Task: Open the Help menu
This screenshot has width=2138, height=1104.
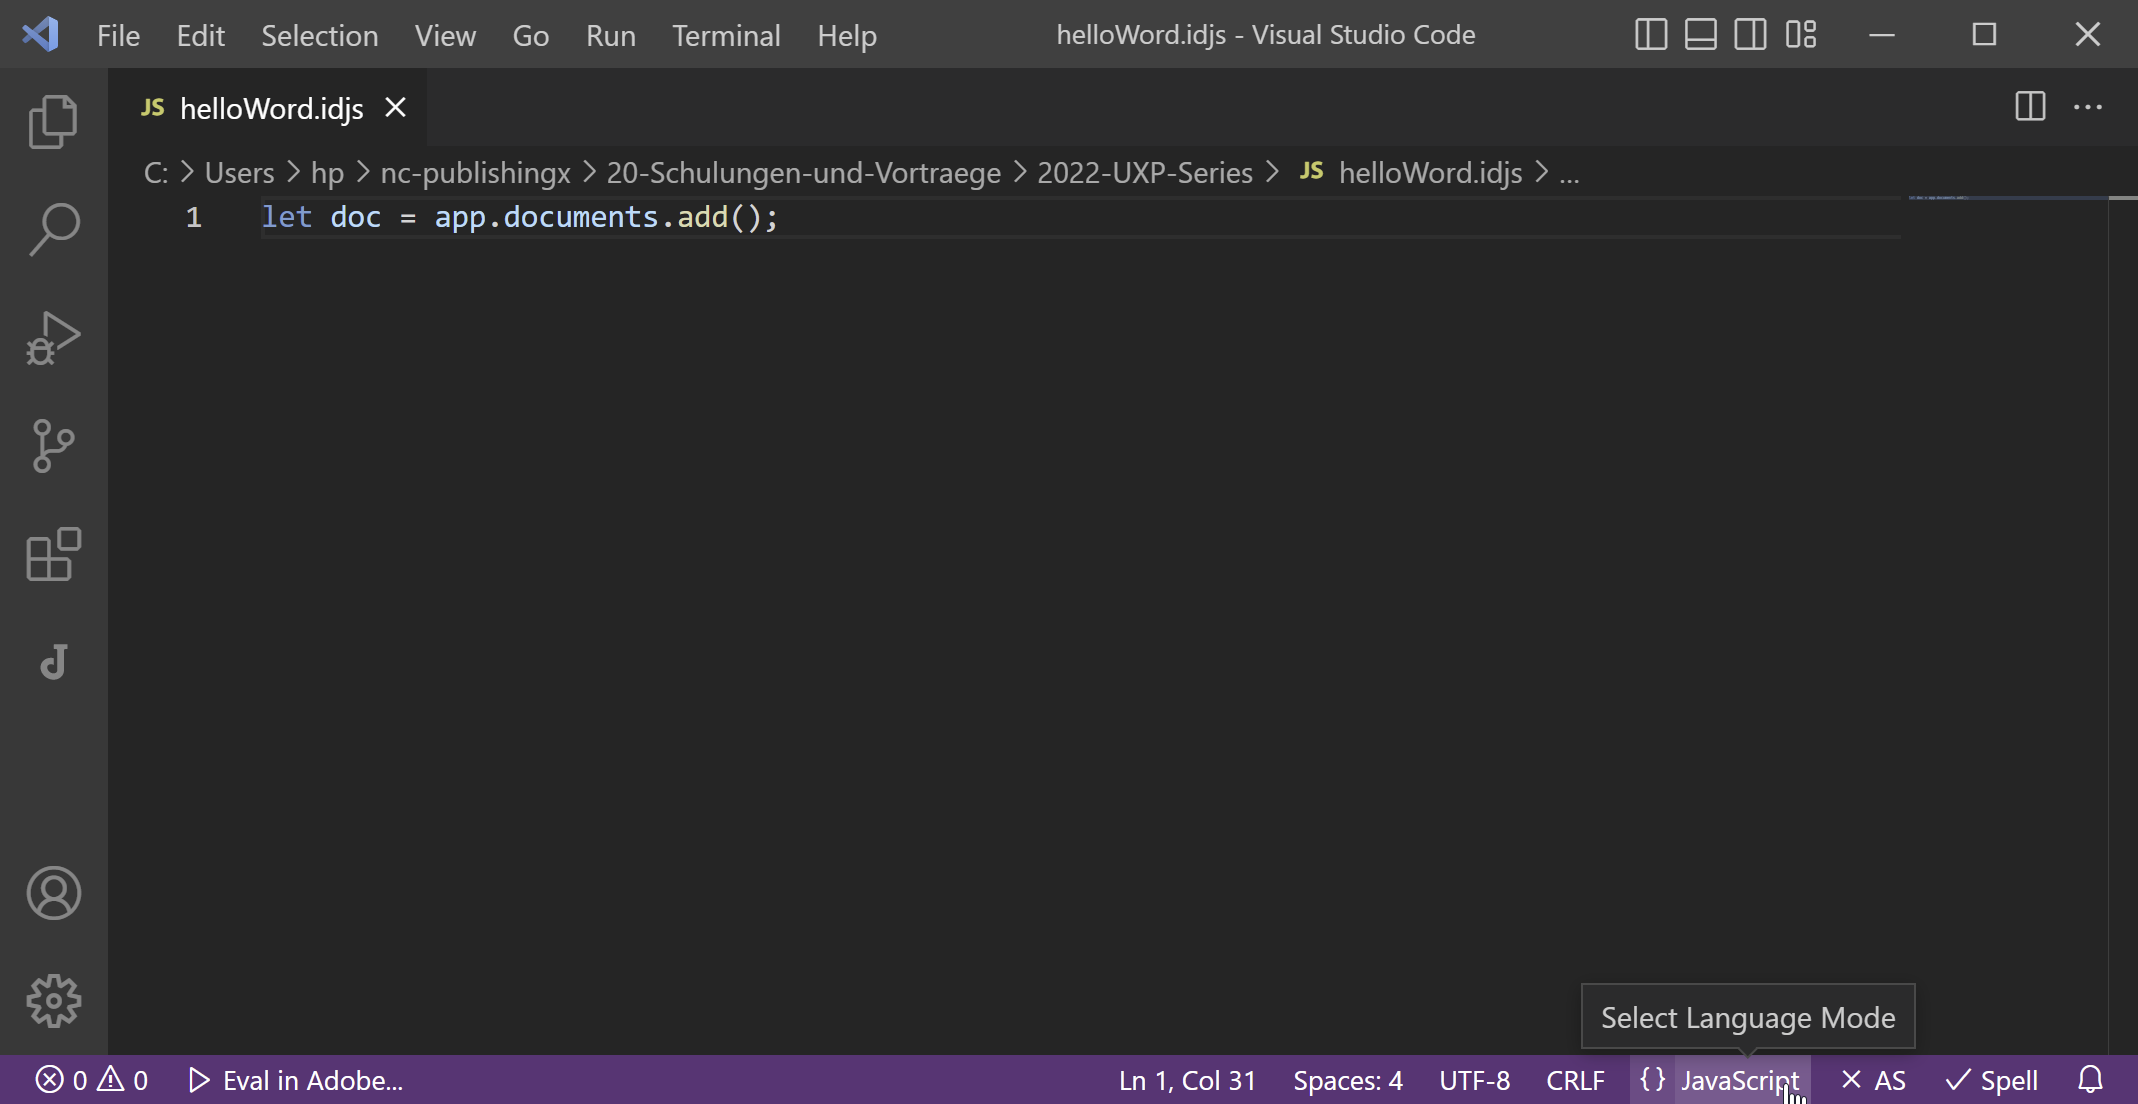Action: click(847, 35)
